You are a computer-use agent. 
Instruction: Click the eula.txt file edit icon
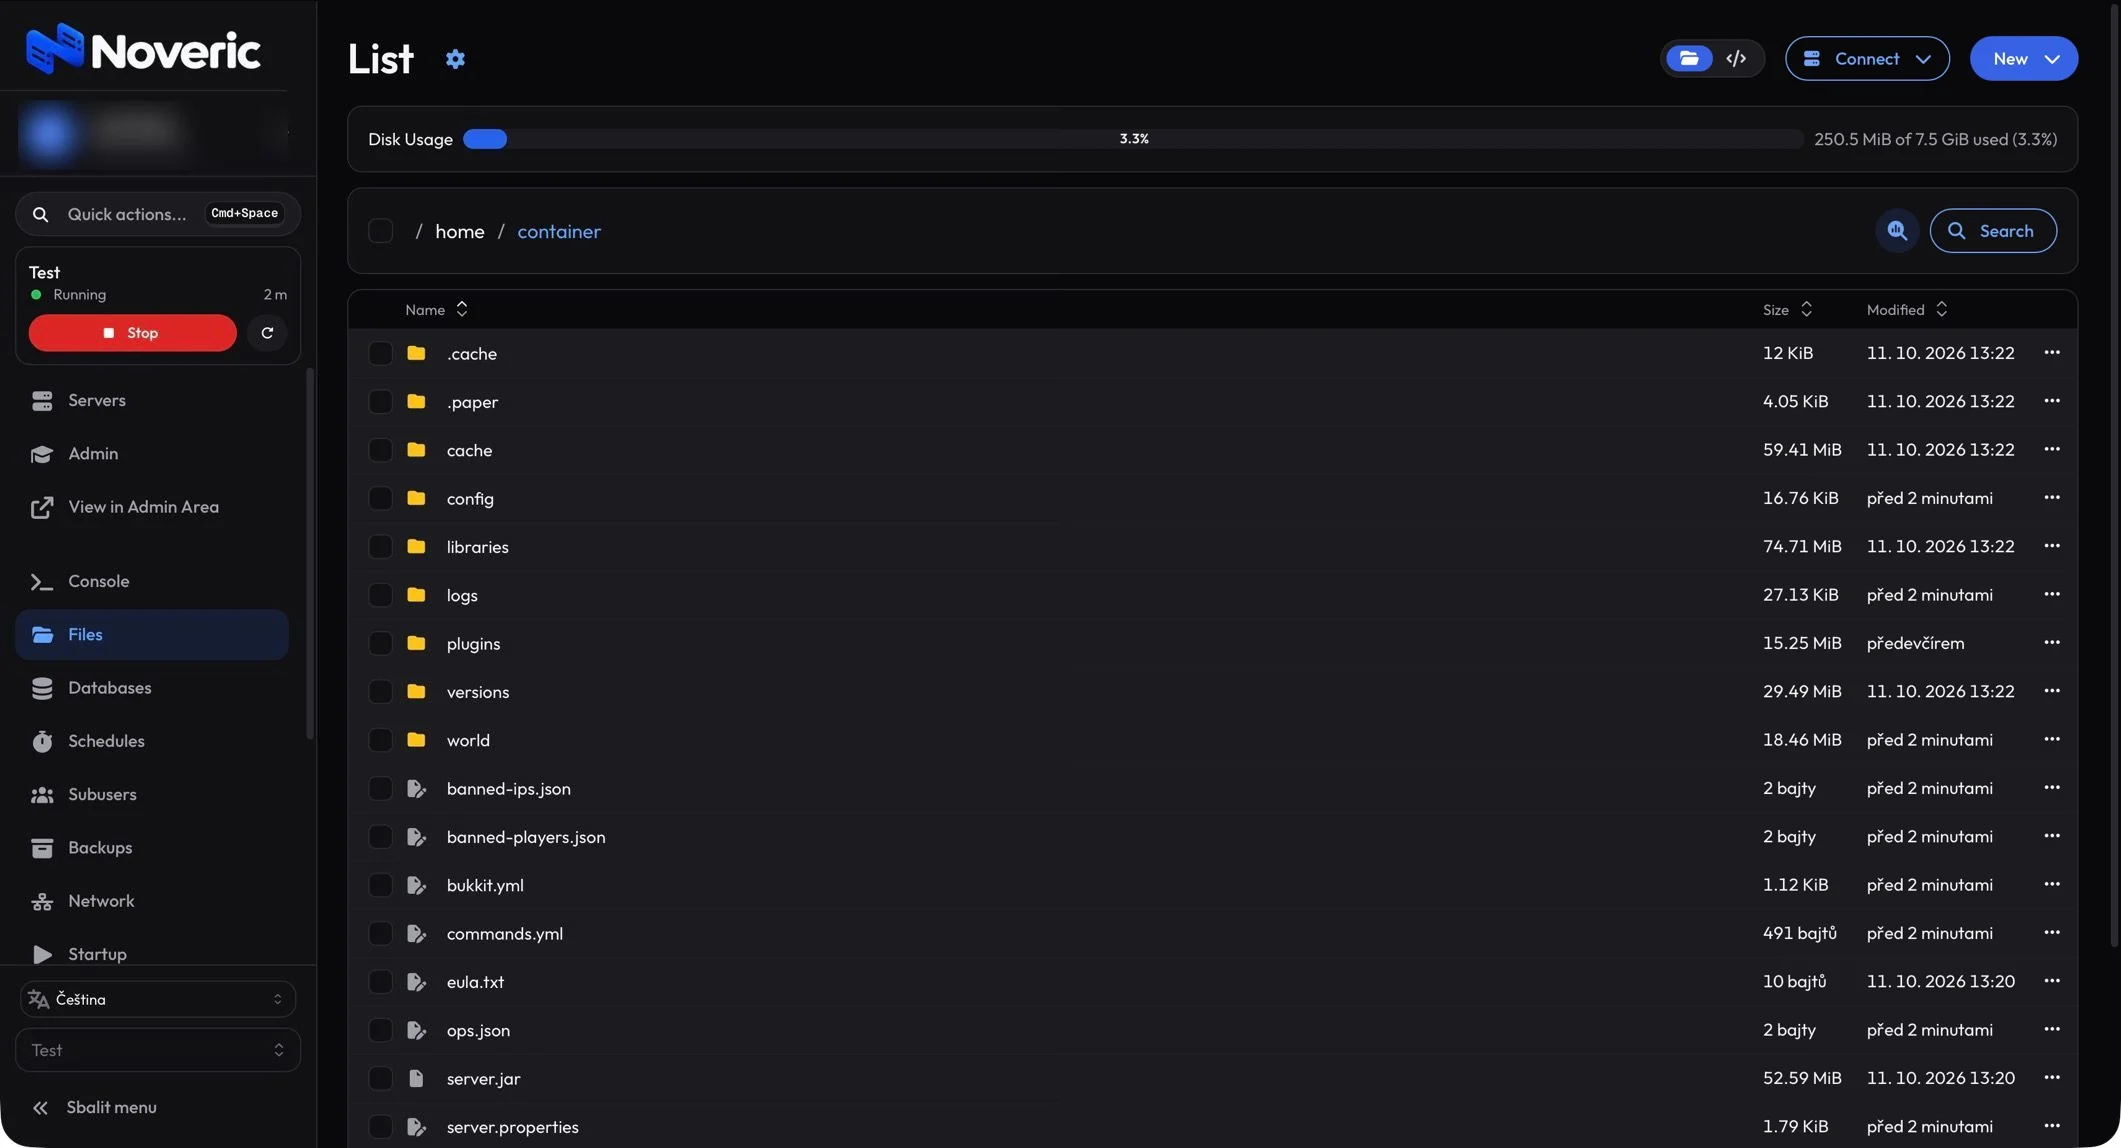[416, 981]
